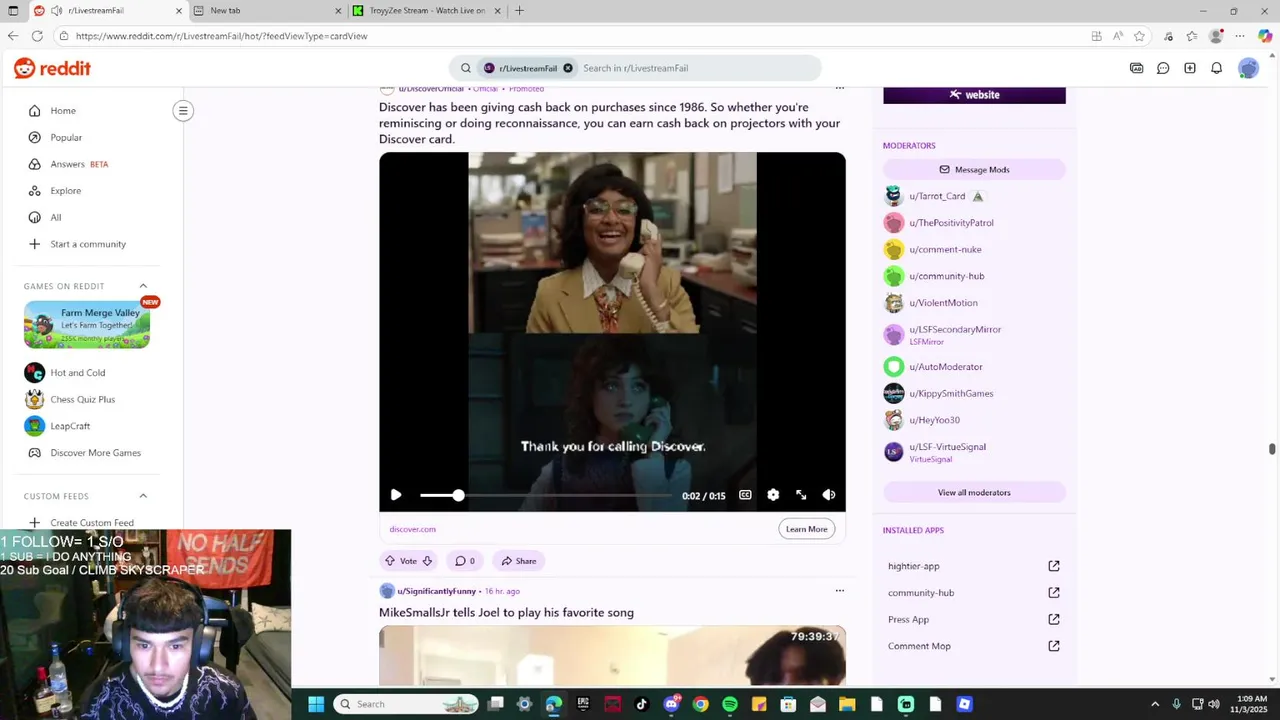
Task: Open Google Chrome from the taskbar
Action: click(x=700, y=704)
